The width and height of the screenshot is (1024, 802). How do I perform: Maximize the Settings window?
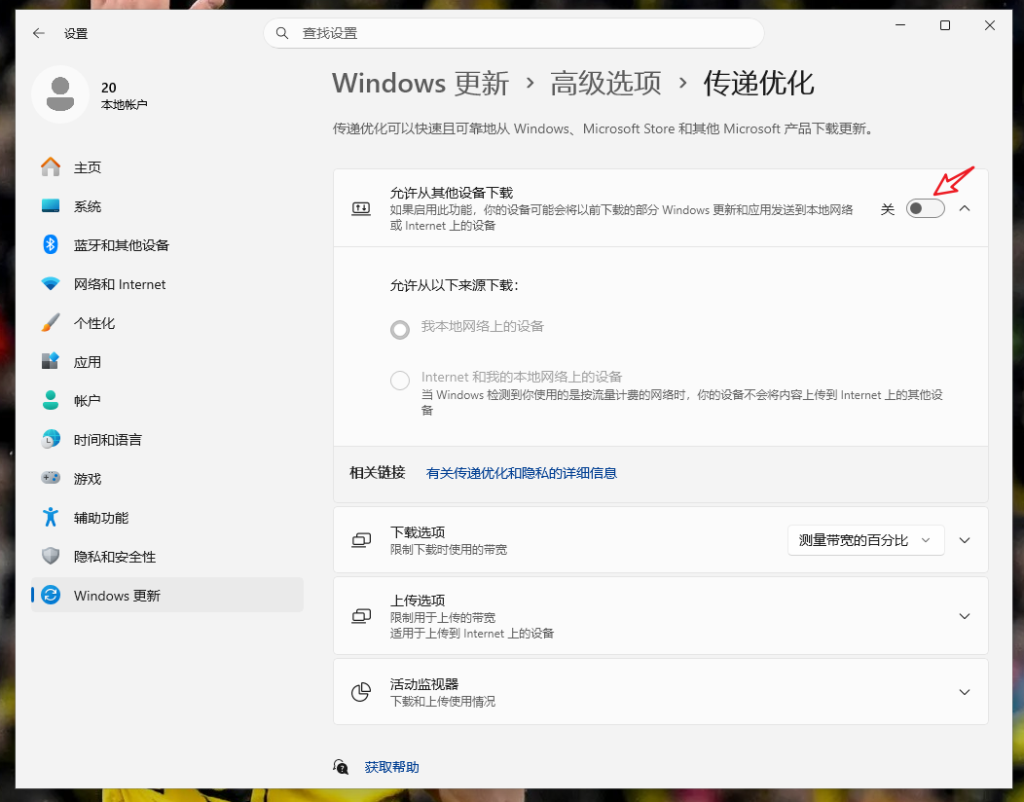[x=944, y=25]
